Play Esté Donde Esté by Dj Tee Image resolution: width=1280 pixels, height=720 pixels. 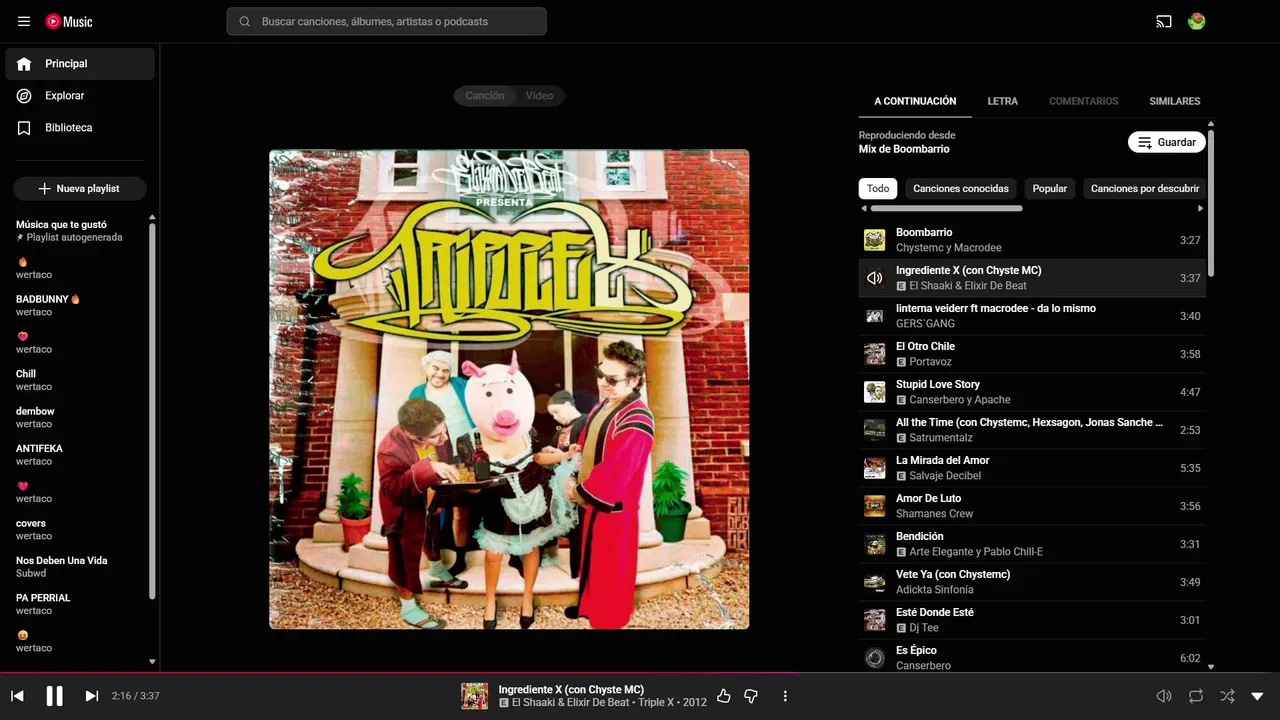pos(1032,620)
